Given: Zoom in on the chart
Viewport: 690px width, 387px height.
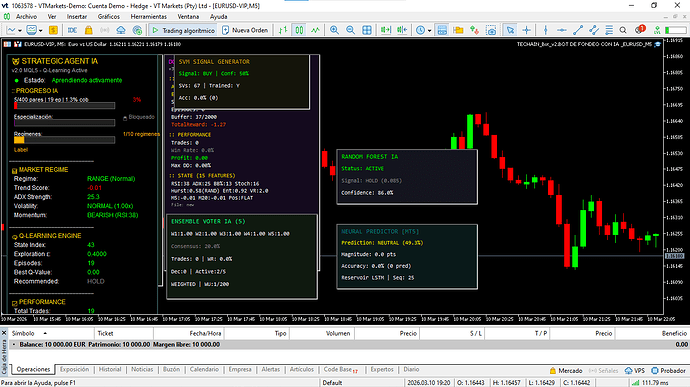Looking at the screenshot, I should coord(334,30).
